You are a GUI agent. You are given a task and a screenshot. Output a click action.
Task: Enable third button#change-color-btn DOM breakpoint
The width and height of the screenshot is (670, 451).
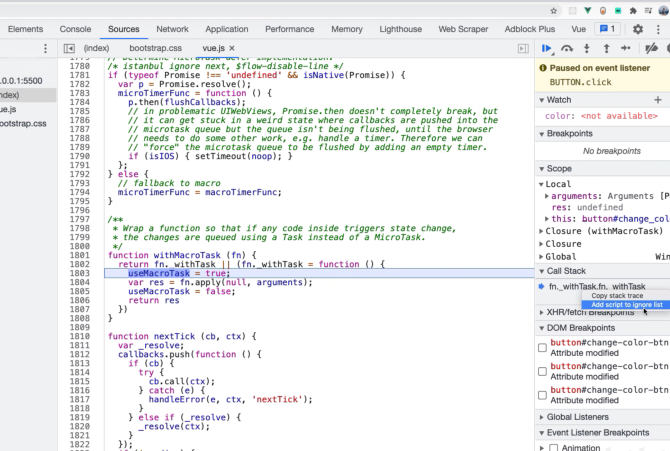tap(542, 395)
